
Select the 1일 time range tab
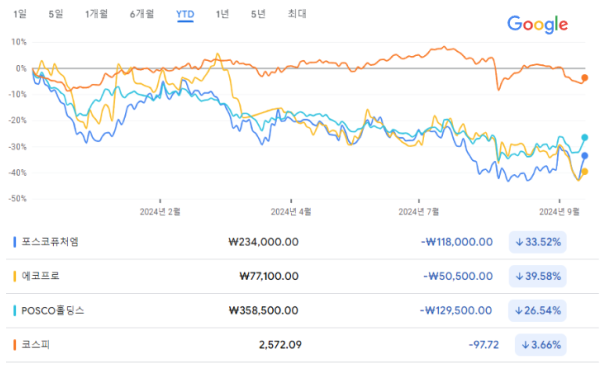pyautogui.click(x=20, y=14)
